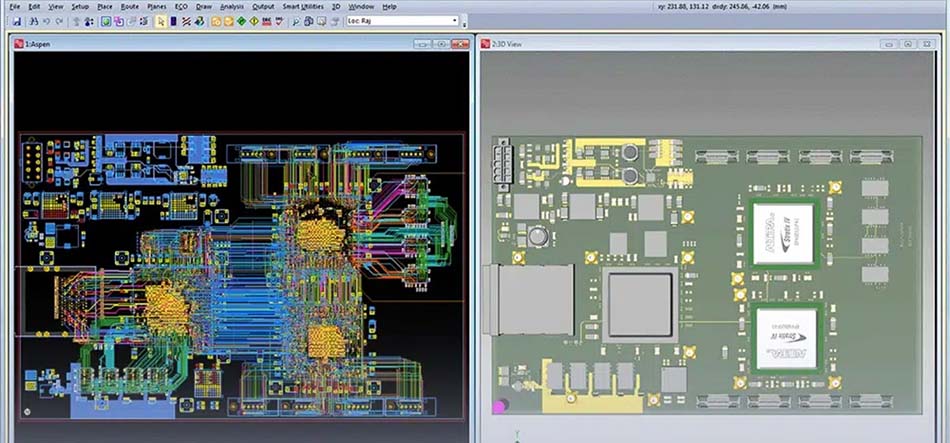Image resolution: width=950 pixels, height=443 pixels.
Task: Click the red app icon in Aspen title bar
Action: (19, 44)
